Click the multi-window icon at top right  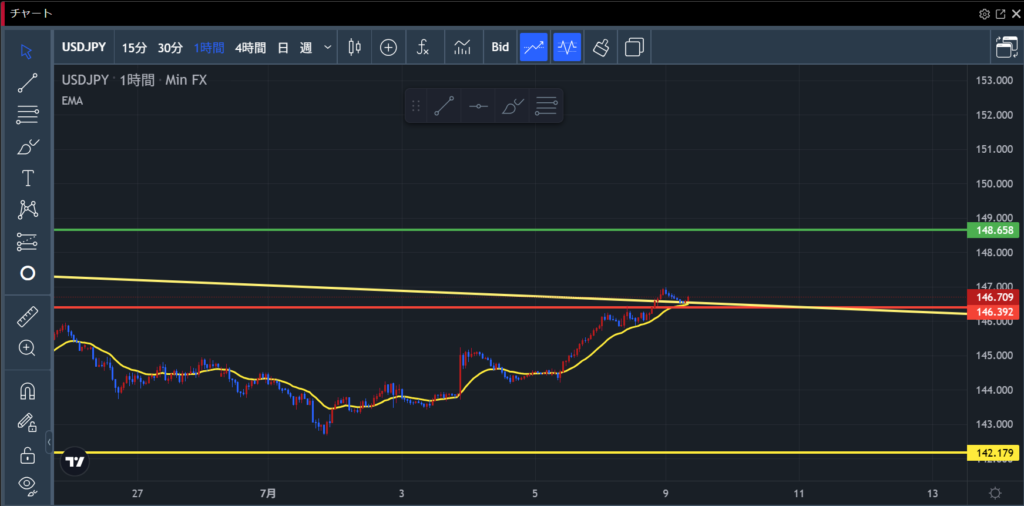1006,47
